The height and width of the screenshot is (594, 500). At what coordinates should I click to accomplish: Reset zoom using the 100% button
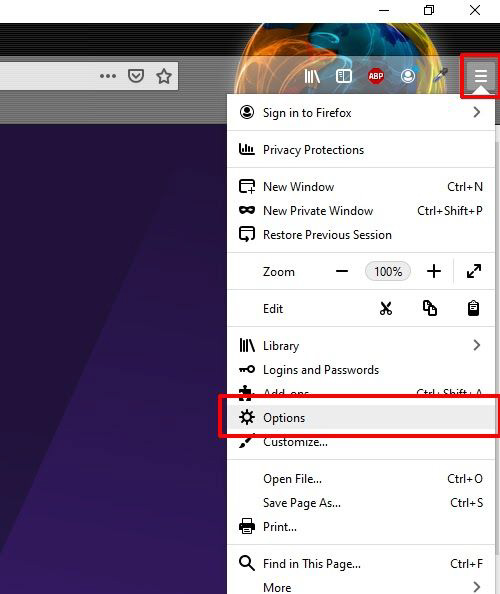(388, 271)
